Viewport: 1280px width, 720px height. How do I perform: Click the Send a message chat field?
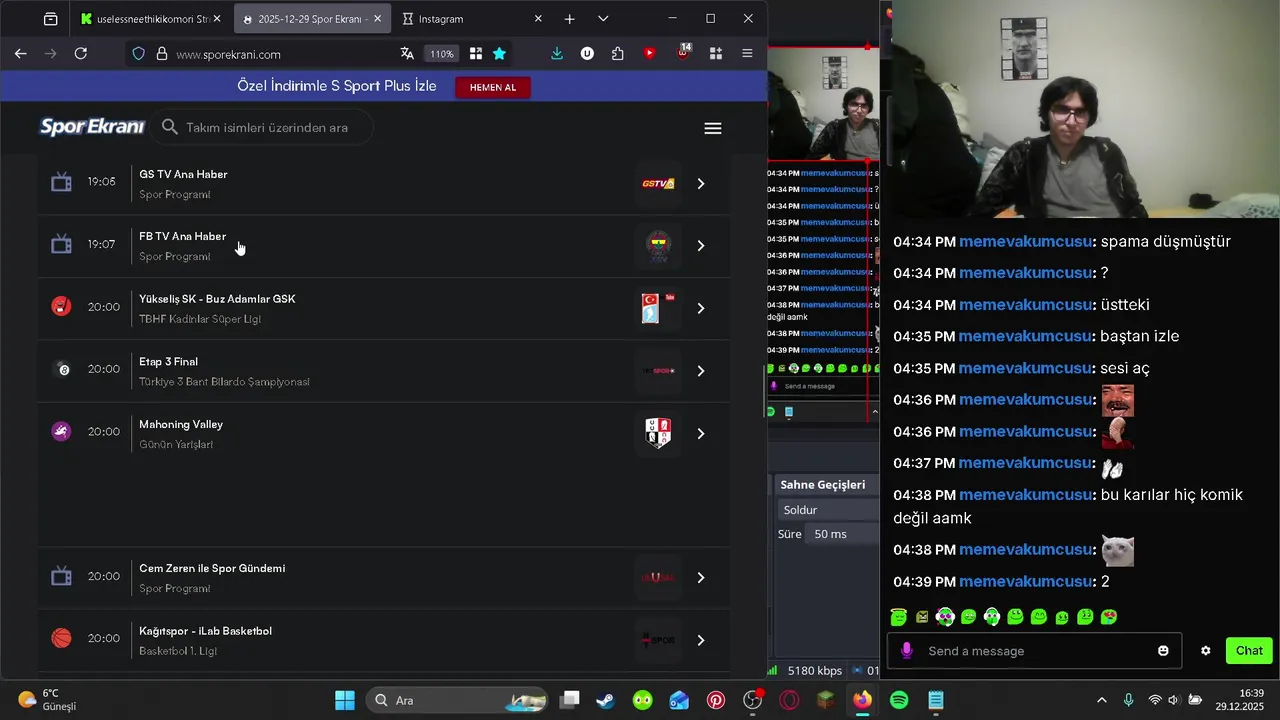[1034, 651]
